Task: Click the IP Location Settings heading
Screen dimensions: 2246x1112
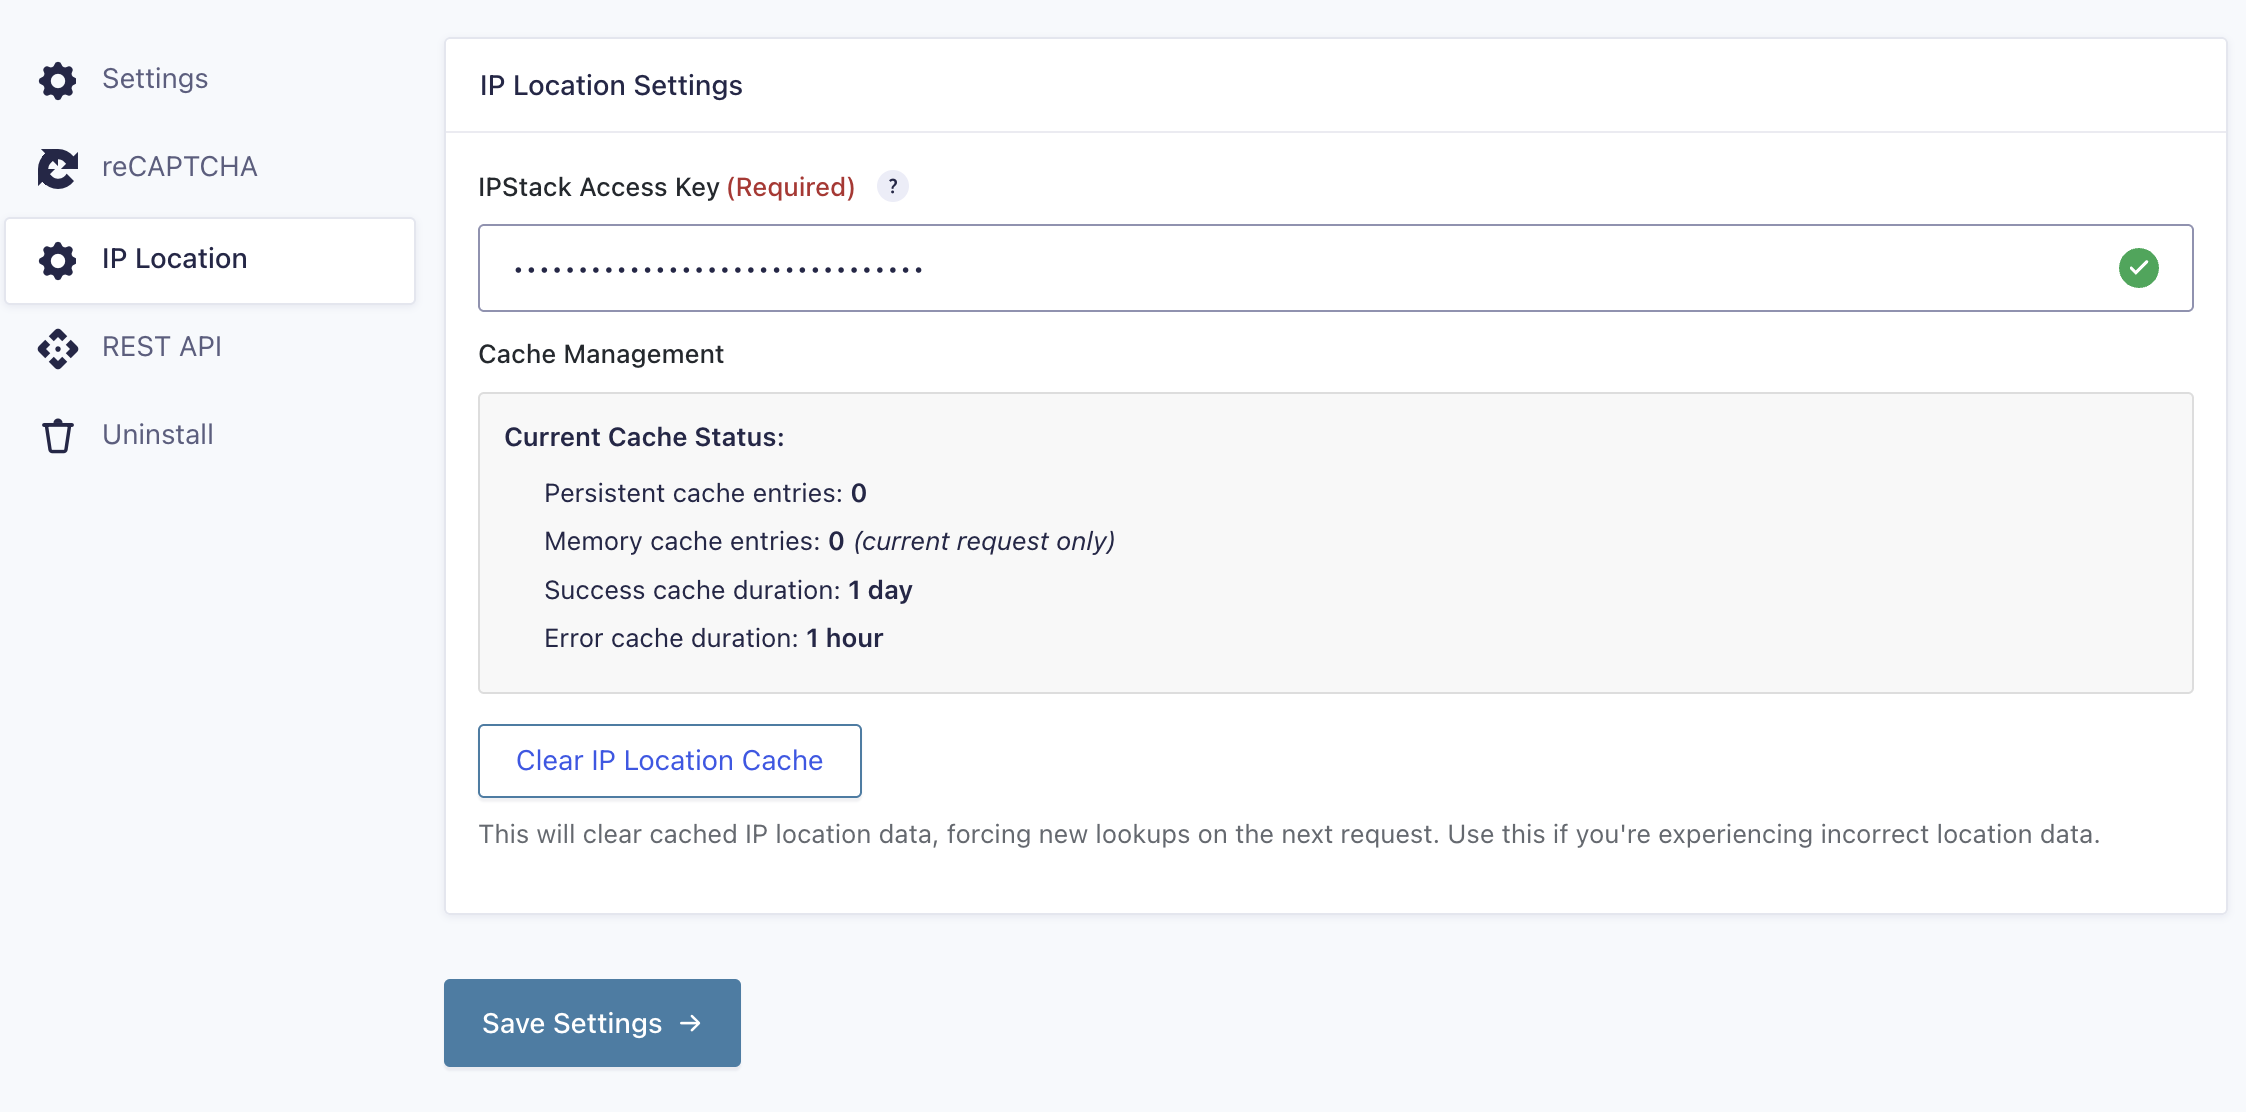Action: pyautogui.click(x=611, y=86)
